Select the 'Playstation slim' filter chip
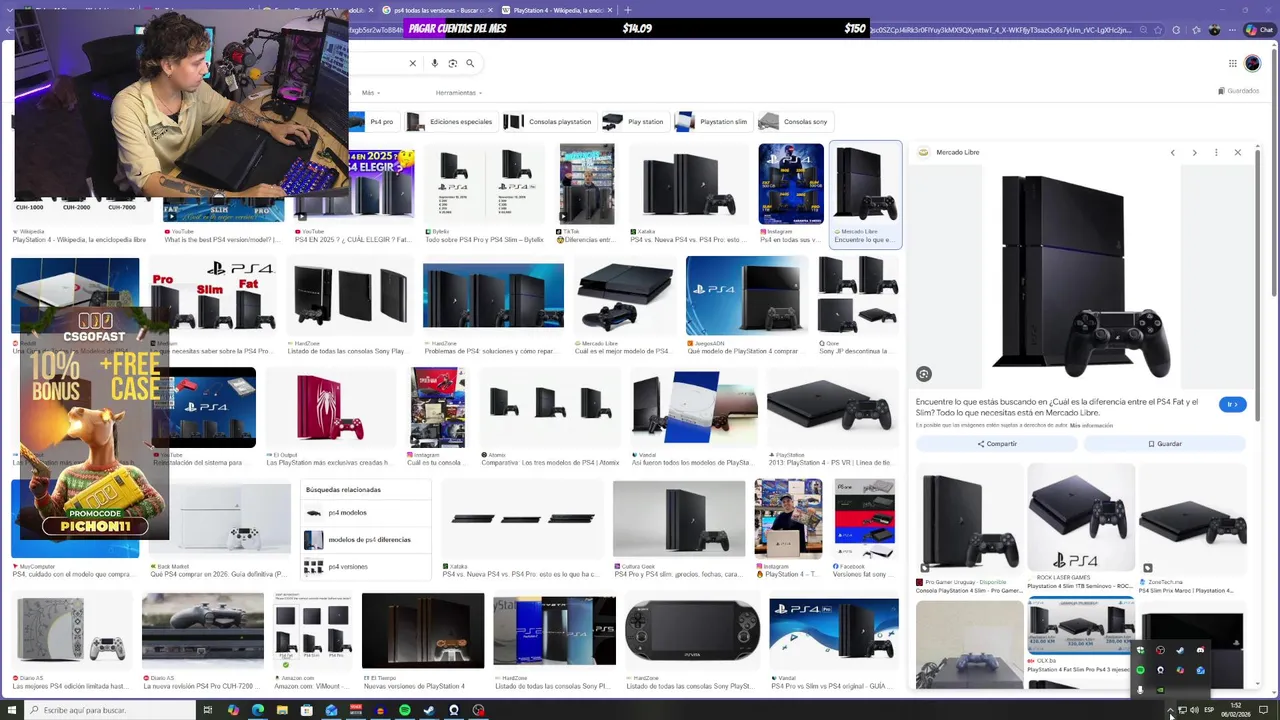 (x=713, y=122)
